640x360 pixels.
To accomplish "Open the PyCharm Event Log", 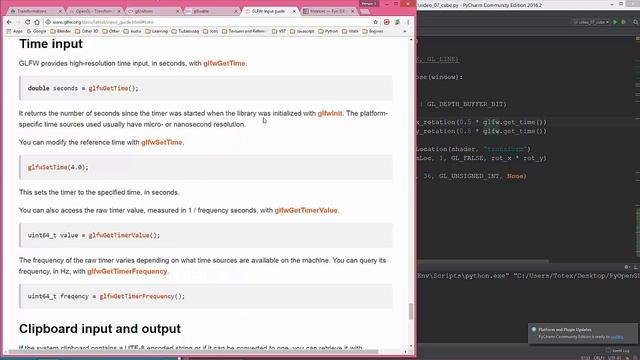I will (x=618, y=351).
